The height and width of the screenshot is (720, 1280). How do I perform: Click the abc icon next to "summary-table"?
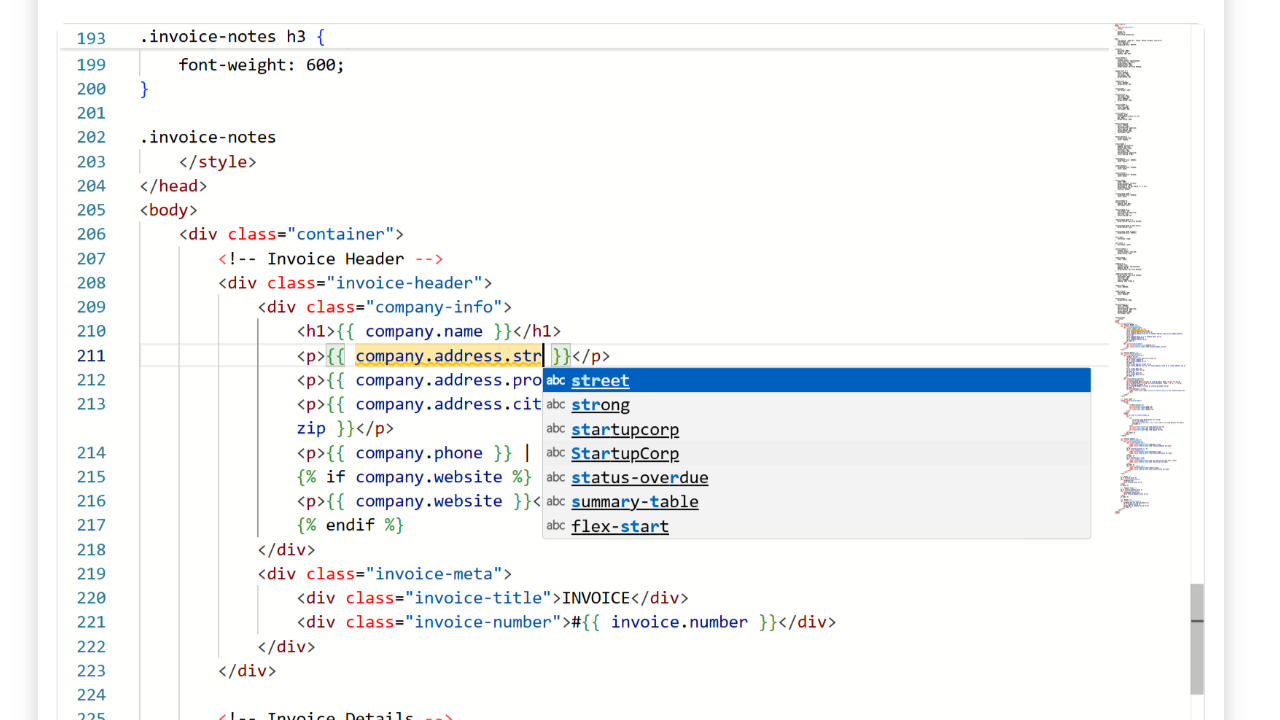(x=556, y=501)
